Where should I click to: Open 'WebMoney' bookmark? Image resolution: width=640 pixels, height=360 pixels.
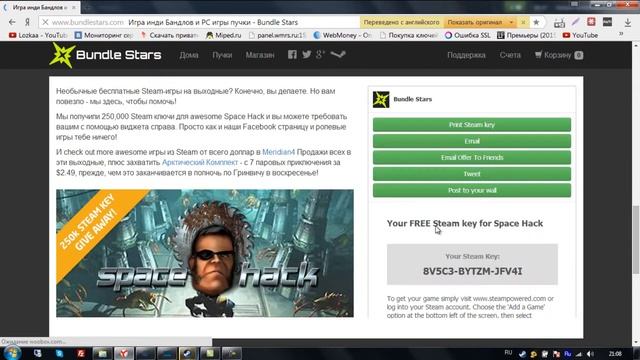coord(342,35)
